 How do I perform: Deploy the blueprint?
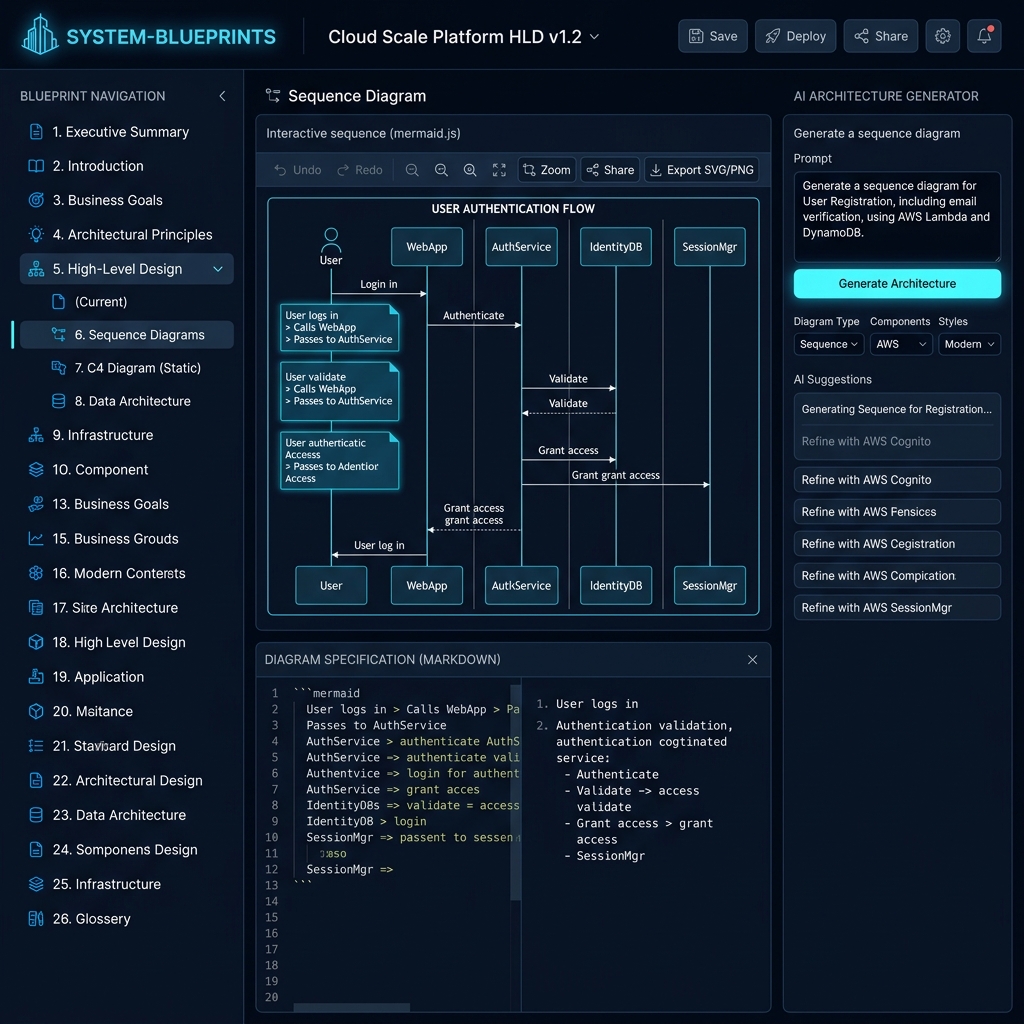click(795, 37)
